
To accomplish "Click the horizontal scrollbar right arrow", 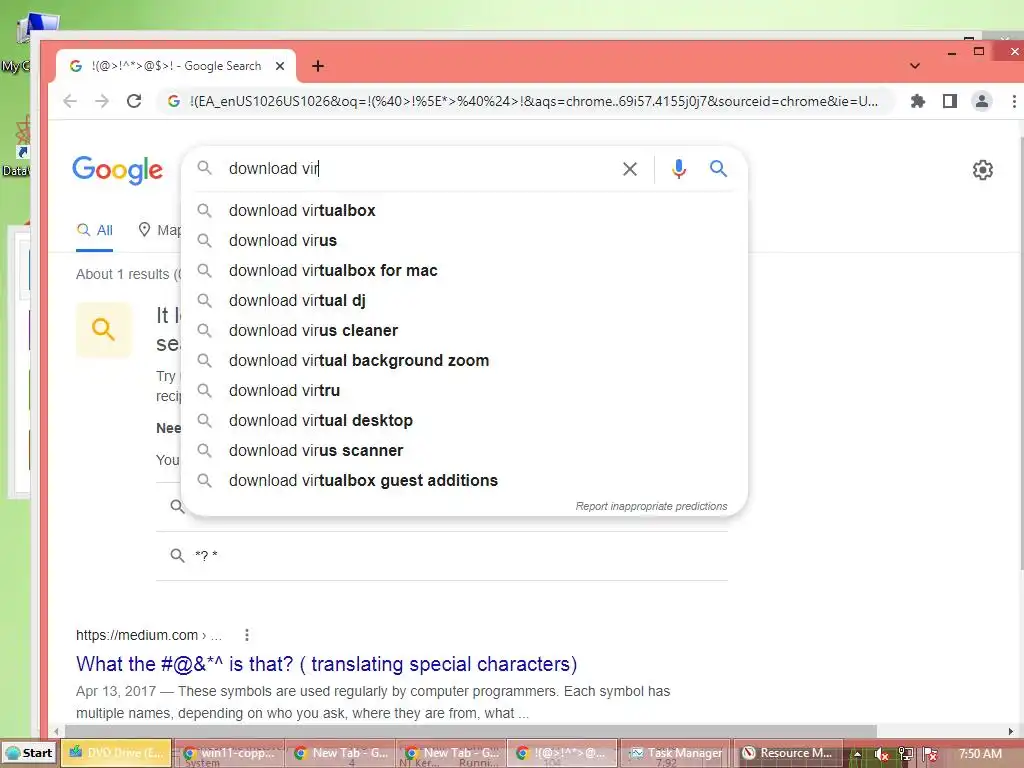I will pos(1010,731).
